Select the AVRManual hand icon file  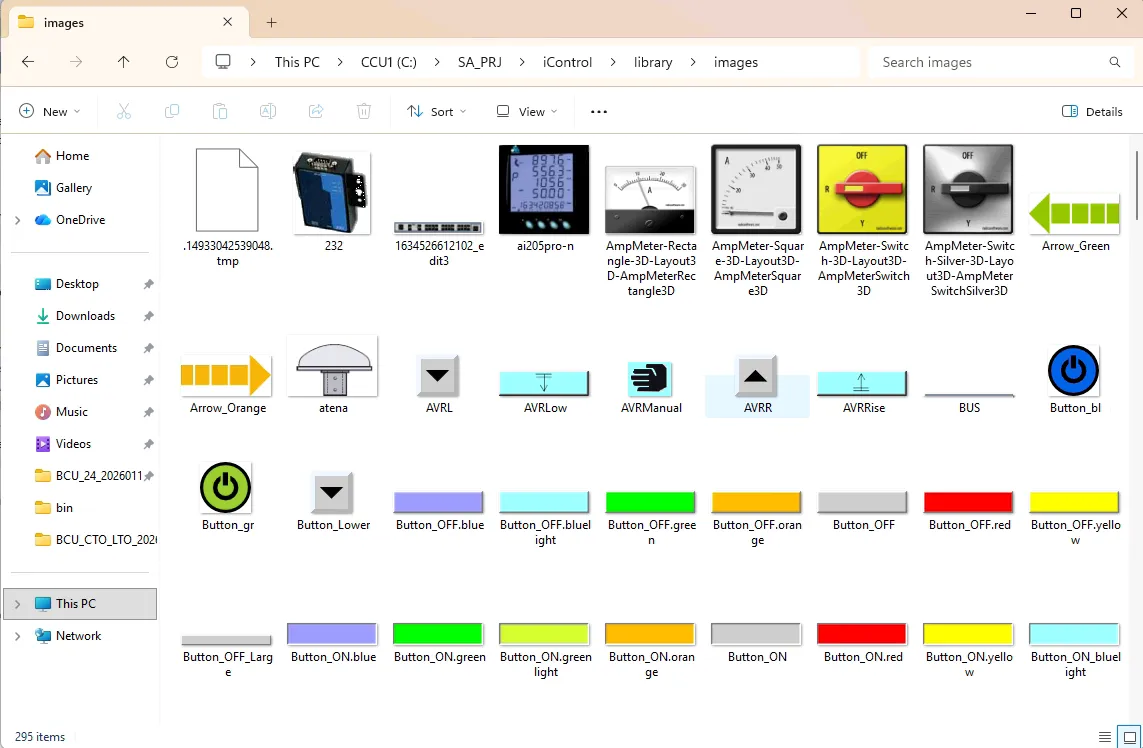tap(651, 388)
